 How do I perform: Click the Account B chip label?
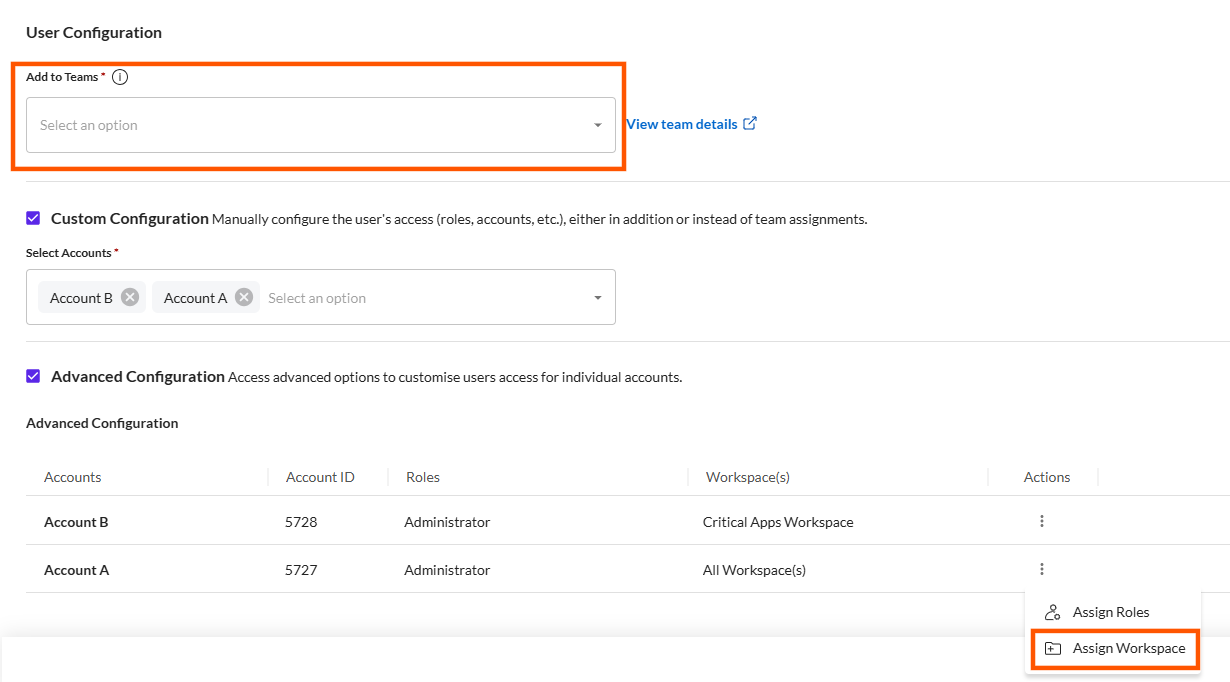click(81, 298)
